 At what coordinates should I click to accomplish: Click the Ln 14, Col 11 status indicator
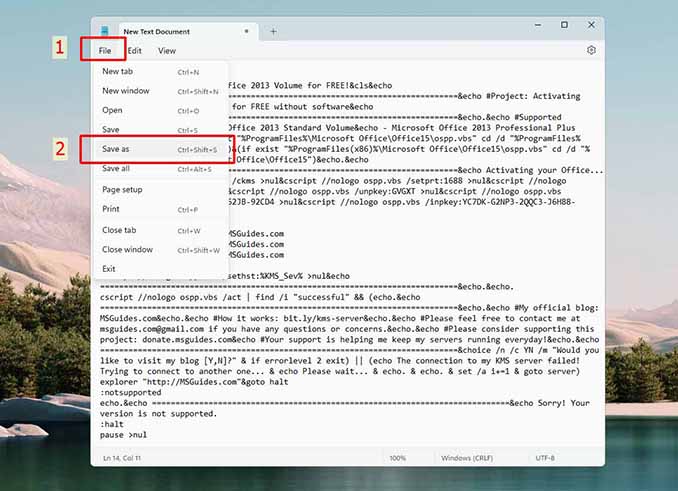tap(122, 458)
